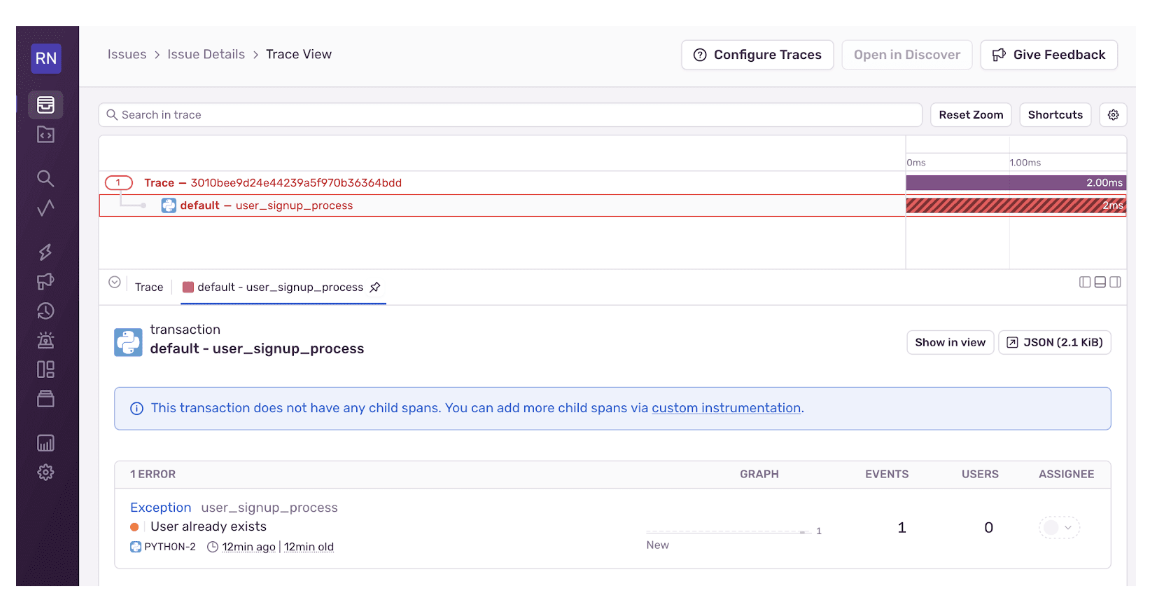Open trace view Settings gear icon
Viewport: 1162px width, 610px height.
pos(1113,114)
